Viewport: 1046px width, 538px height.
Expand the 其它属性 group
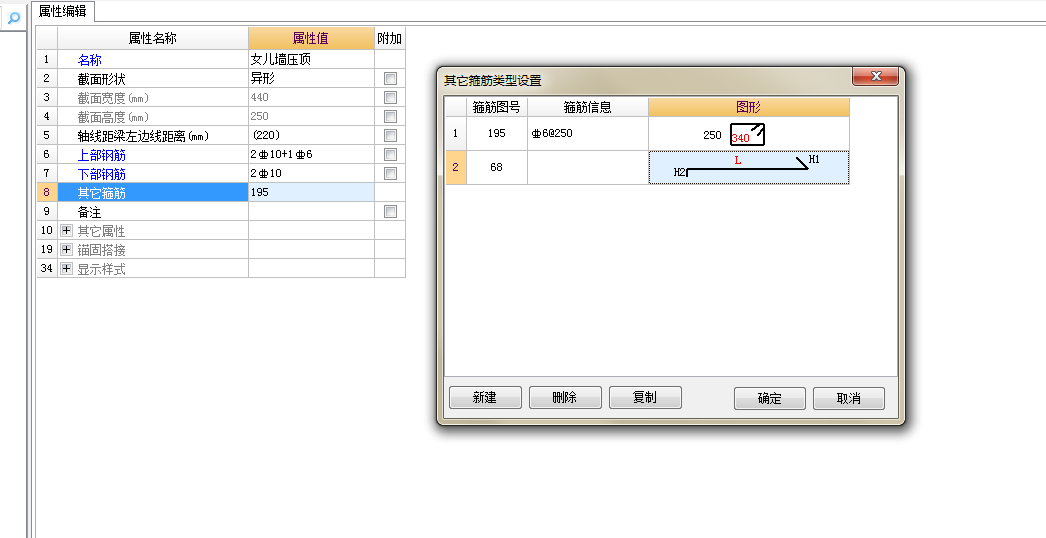pos(66,231)
